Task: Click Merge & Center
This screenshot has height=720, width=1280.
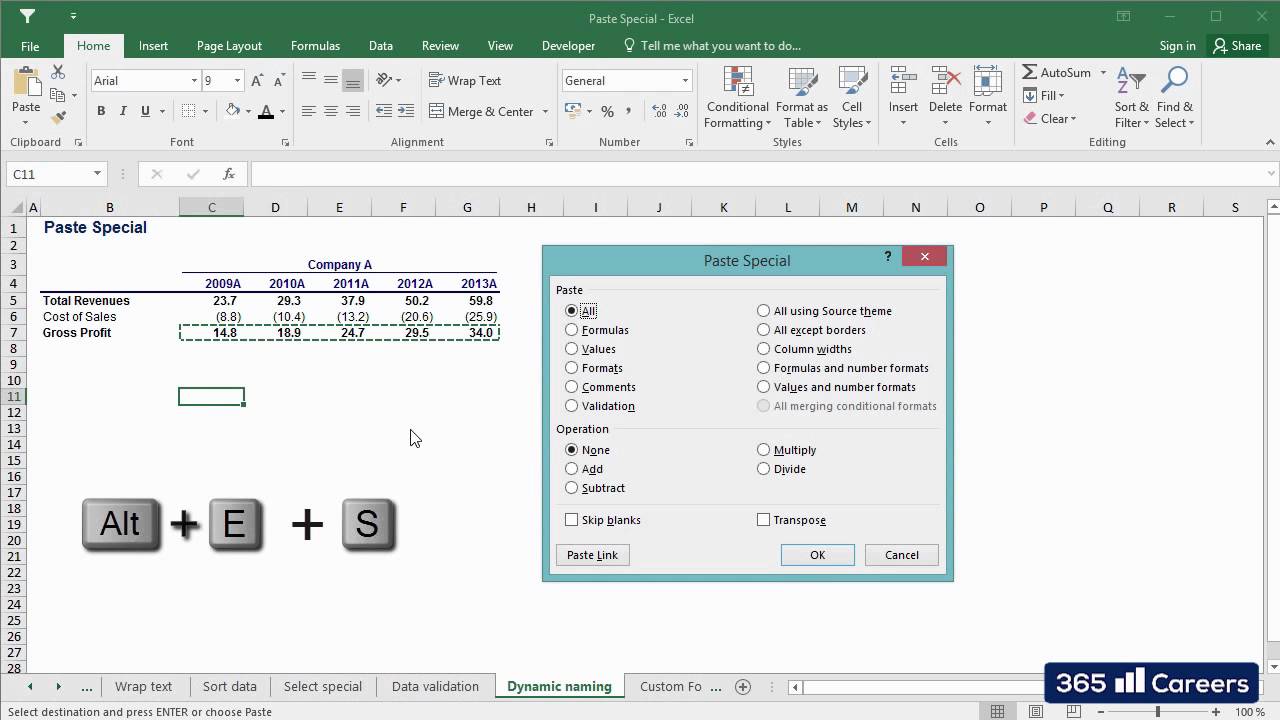Action: [x=482, y=111]
